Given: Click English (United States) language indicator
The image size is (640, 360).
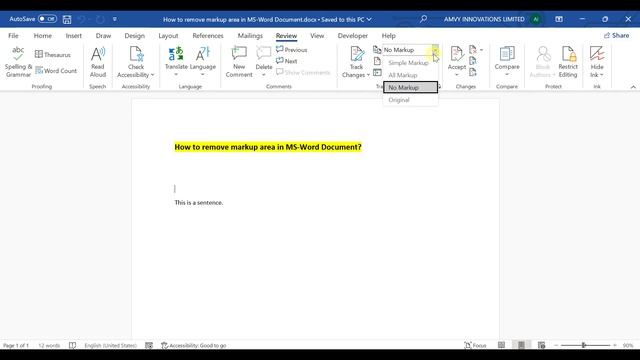Looking at the screenshot, I should (111, 345).
